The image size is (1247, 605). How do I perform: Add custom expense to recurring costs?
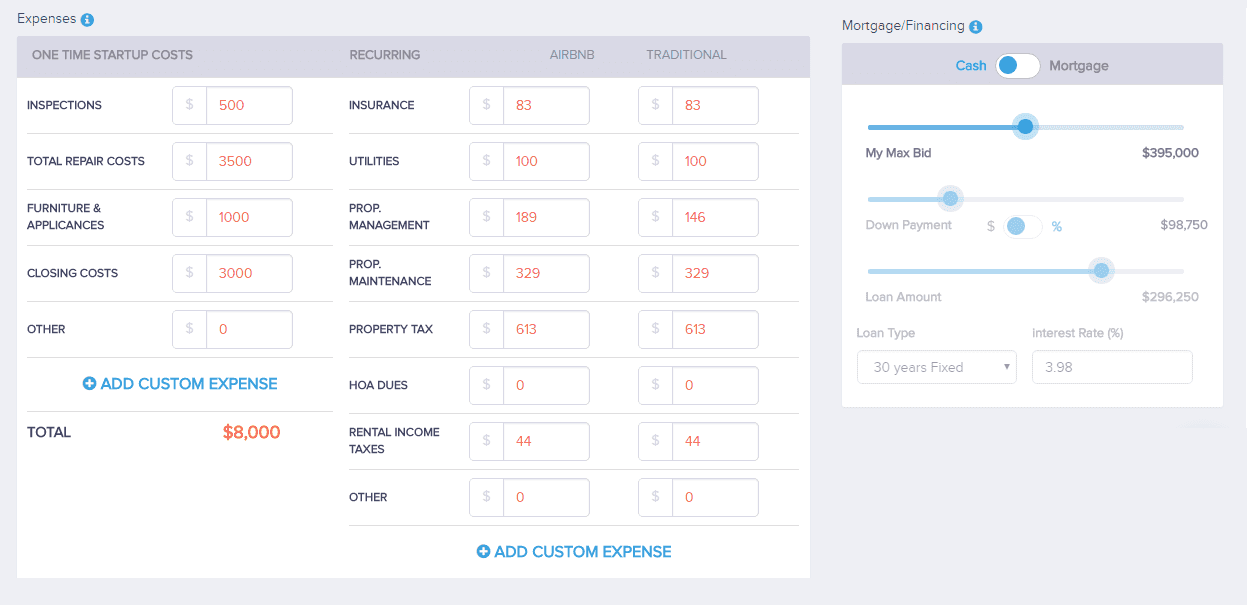tap(582, 552)
